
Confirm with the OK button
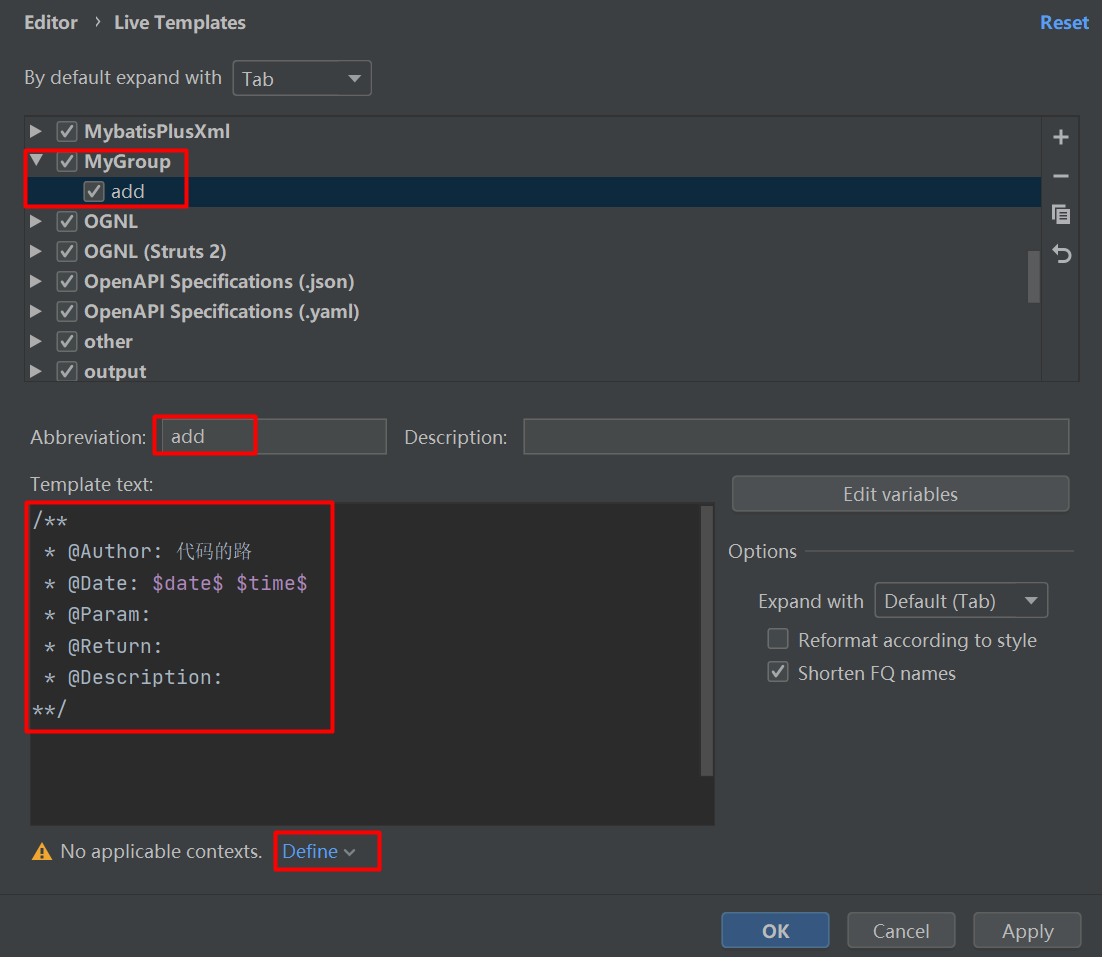775,930
